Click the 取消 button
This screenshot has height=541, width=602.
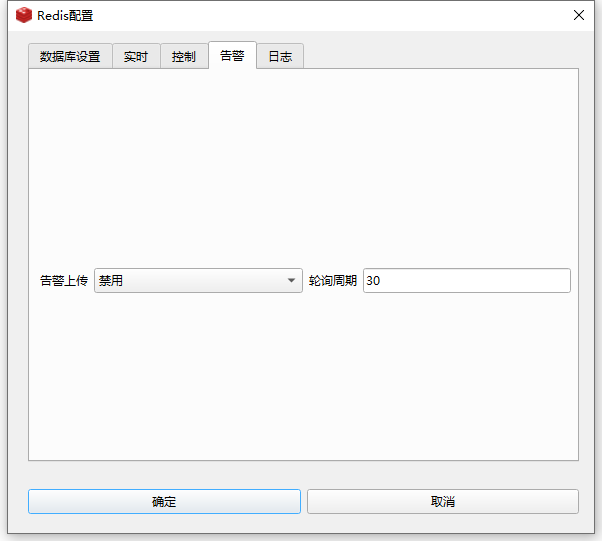tap(443, 501)
